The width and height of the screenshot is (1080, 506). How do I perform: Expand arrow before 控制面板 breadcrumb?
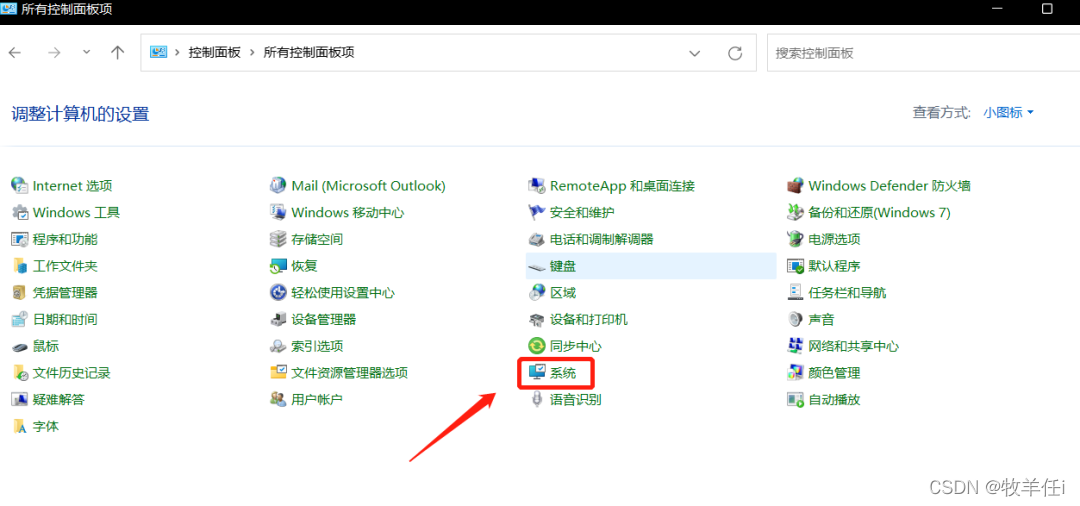coord(177,53)
